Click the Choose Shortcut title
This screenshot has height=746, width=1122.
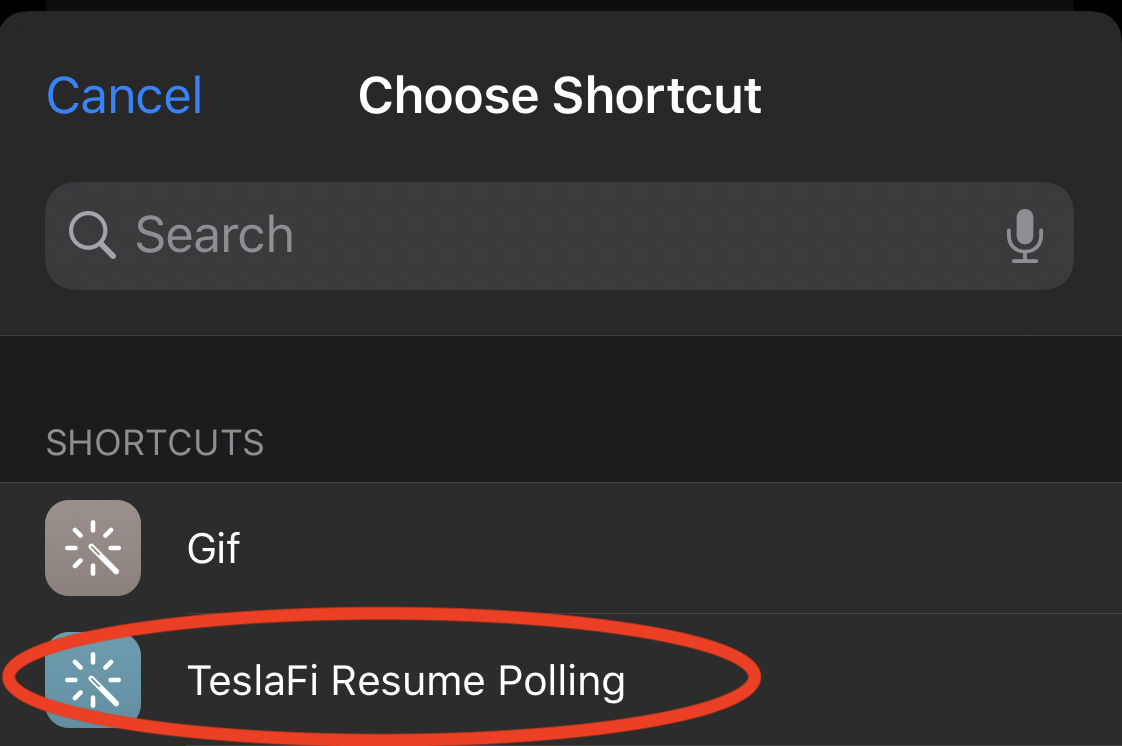[560, 95]
